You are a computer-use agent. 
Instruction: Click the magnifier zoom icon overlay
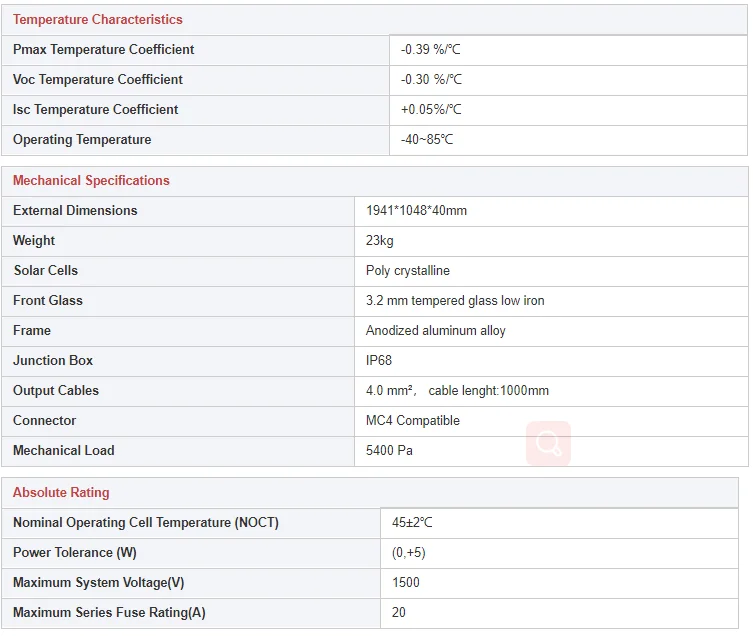pos(548,443)
